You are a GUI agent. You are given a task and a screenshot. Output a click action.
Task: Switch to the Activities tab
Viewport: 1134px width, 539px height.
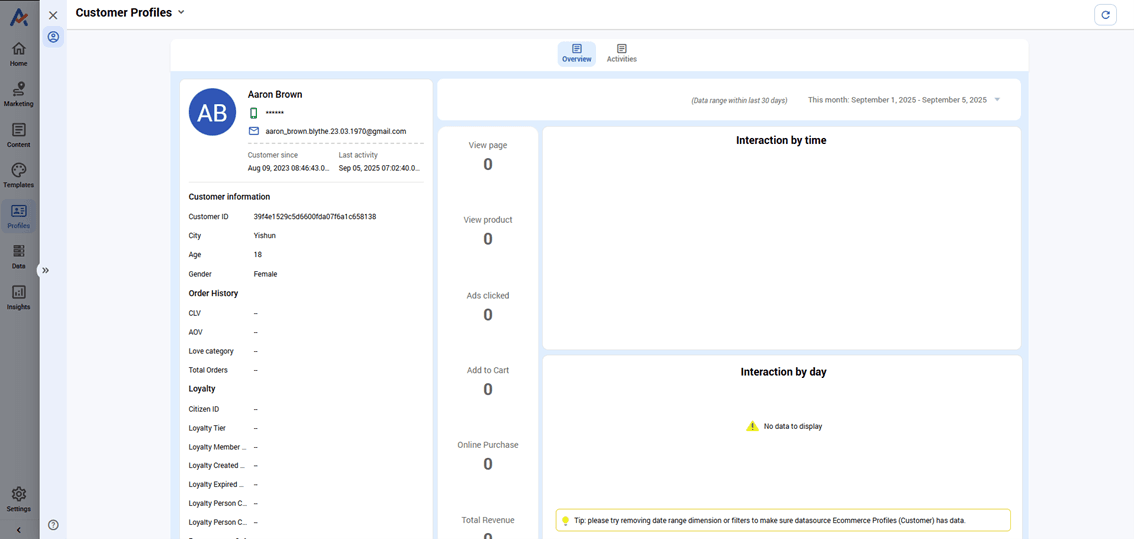point(621,53)
